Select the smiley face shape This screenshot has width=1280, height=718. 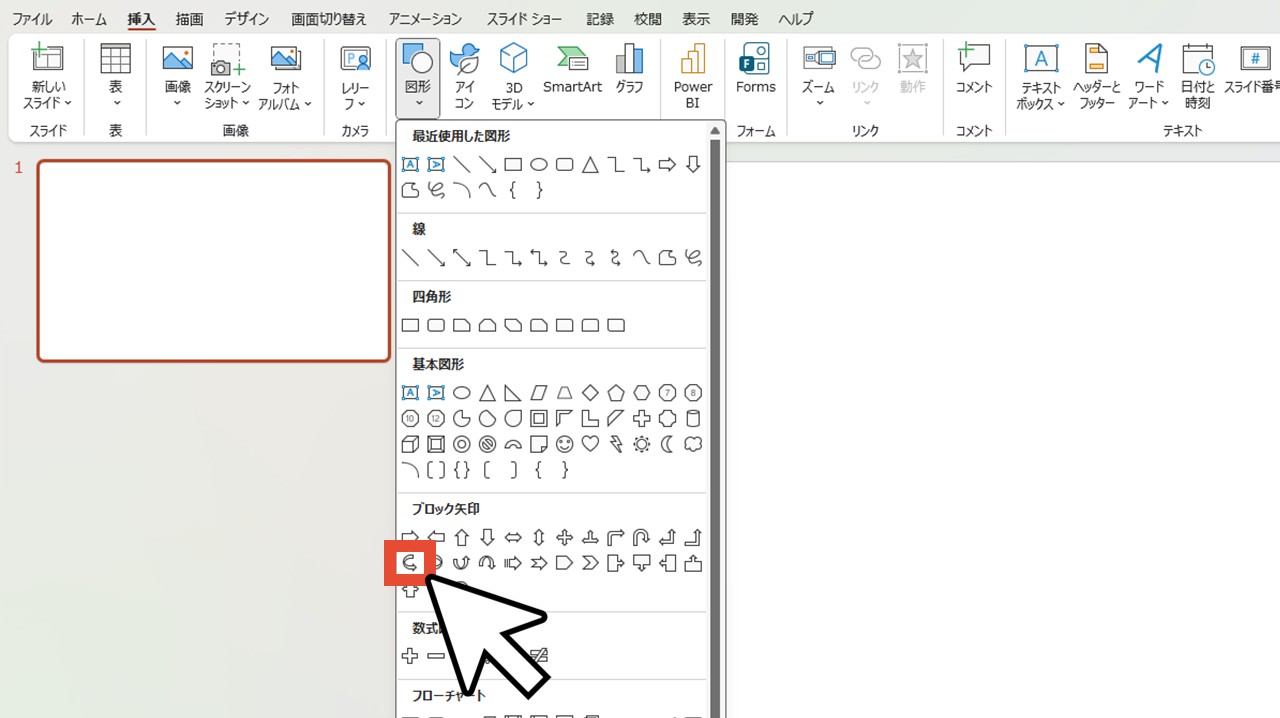565,444
